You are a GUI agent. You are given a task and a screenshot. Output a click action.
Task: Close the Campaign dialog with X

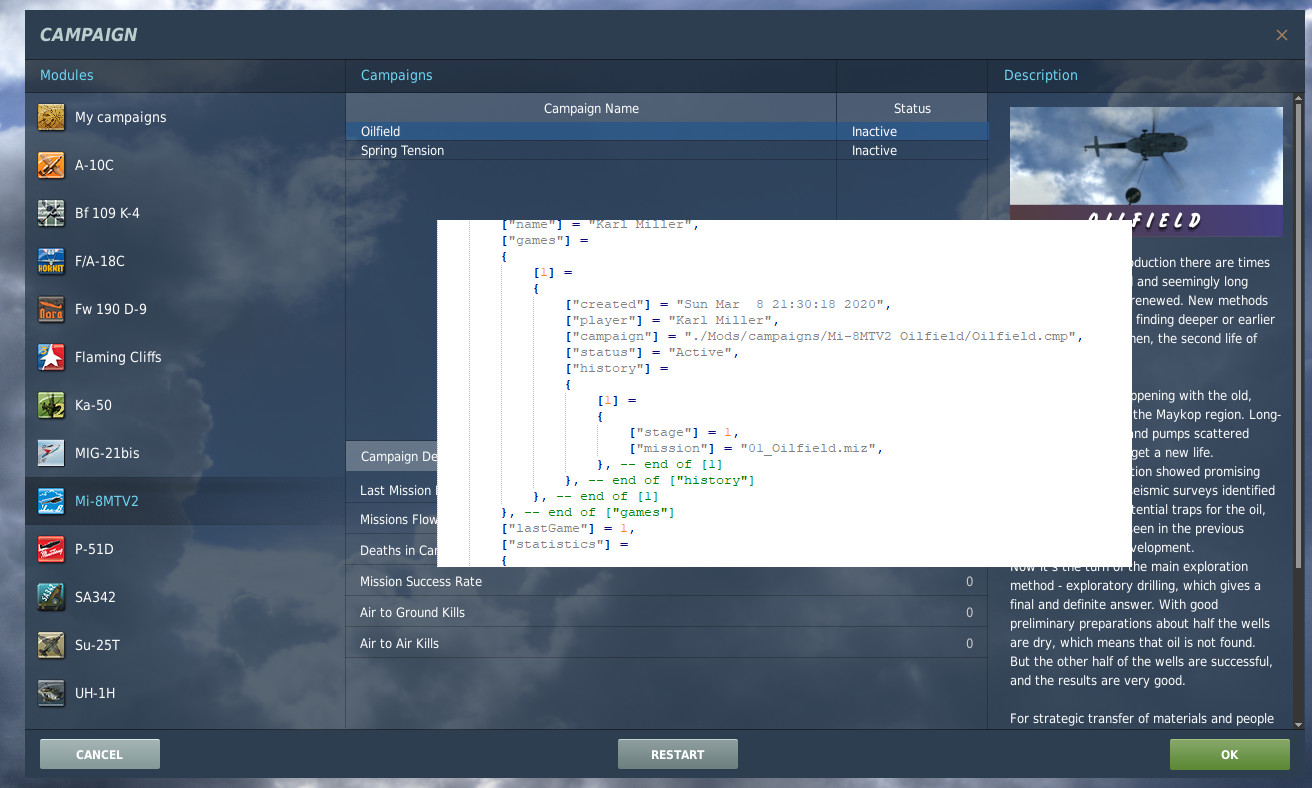(1282, 35)
